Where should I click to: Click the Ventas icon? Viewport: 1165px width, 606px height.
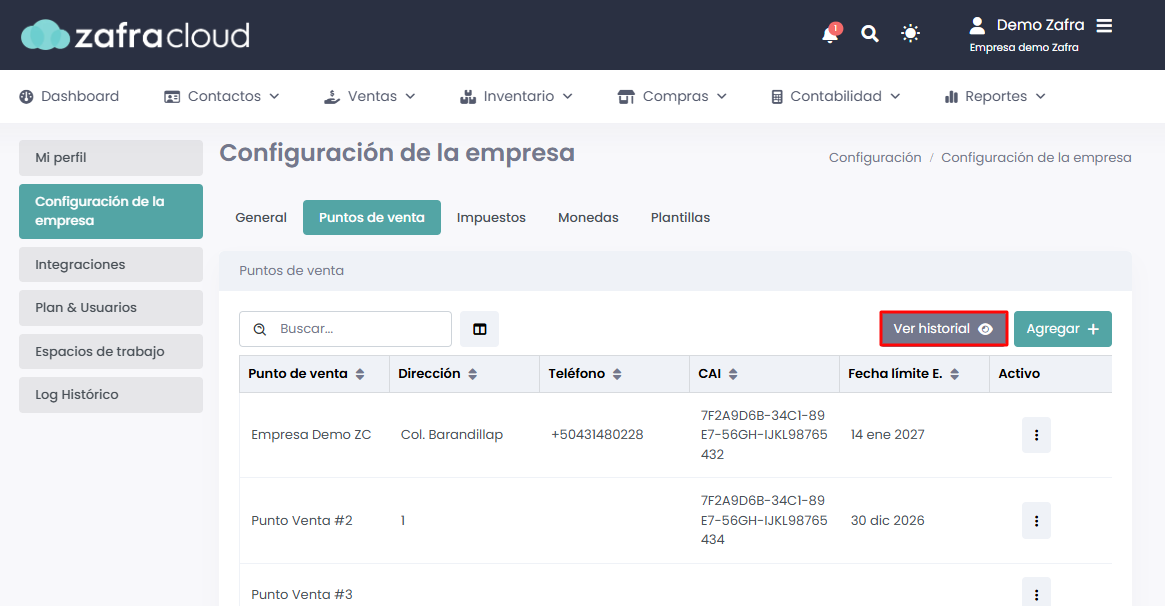coord(332,97)
